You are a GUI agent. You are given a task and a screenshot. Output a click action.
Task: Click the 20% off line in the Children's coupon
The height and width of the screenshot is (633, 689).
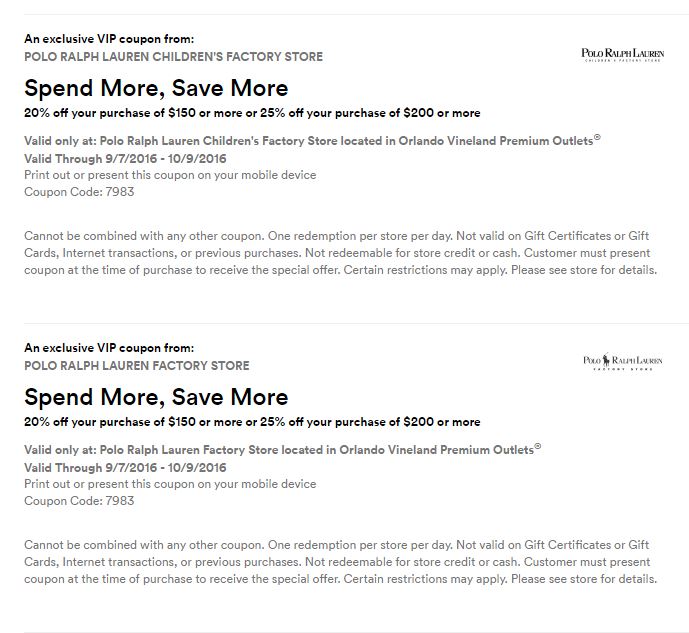tap(252, 113)
